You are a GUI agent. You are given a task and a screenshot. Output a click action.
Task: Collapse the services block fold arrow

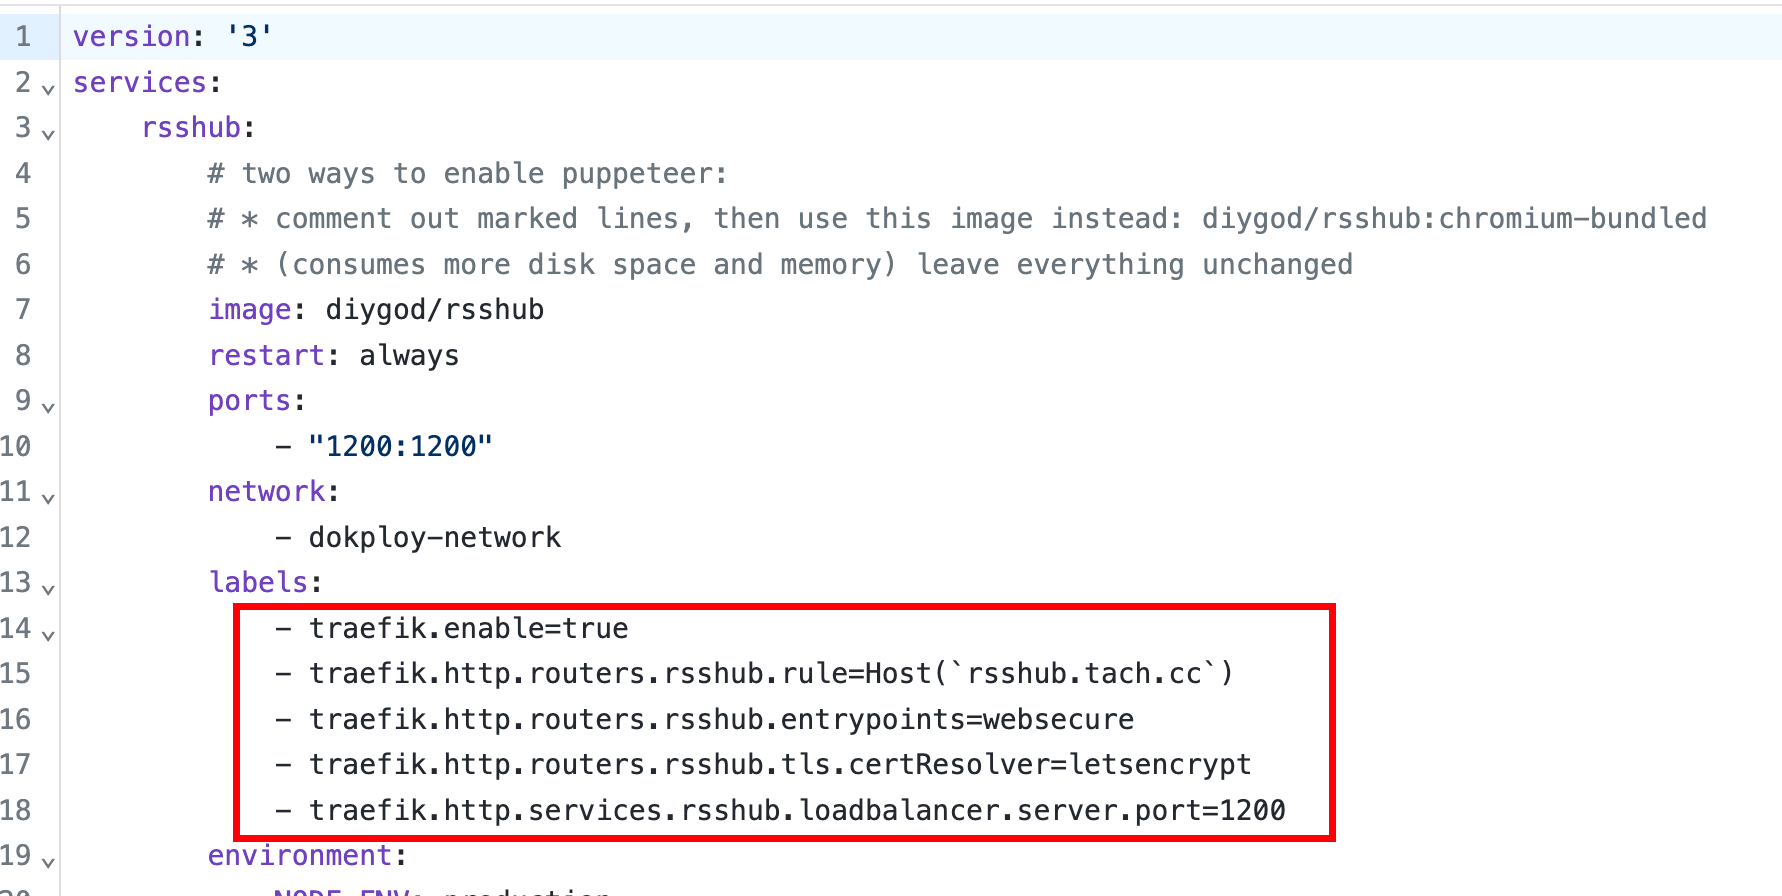(x=48, y=89)
